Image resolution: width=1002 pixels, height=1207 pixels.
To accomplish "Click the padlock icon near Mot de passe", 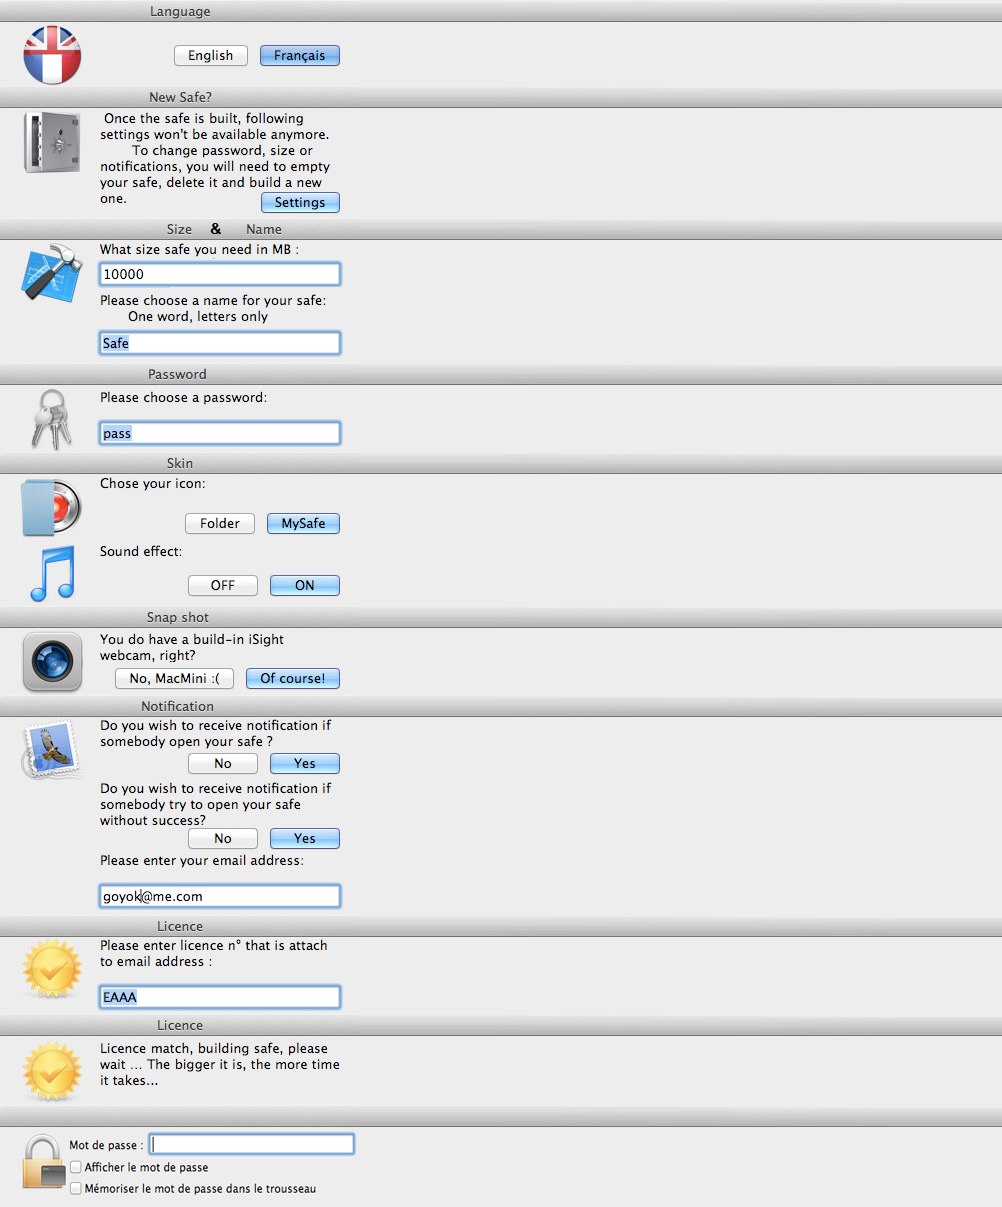I will (x=44, y=1161).
